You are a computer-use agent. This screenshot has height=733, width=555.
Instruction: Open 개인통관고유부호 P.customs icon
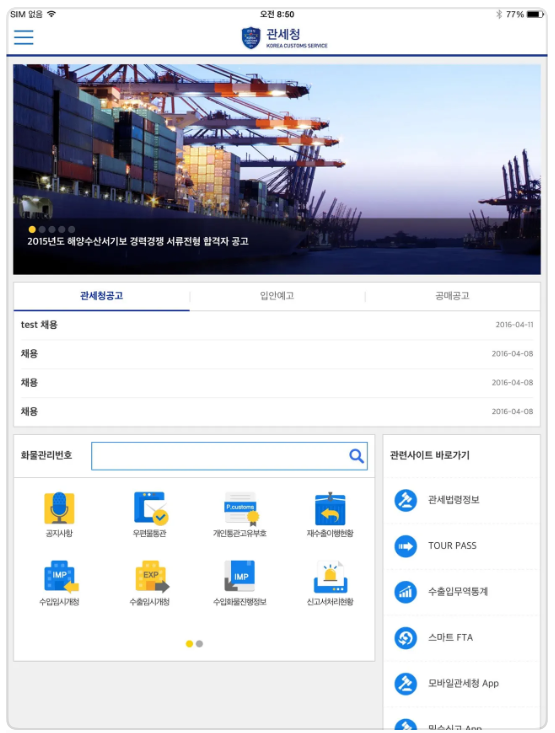241,508
